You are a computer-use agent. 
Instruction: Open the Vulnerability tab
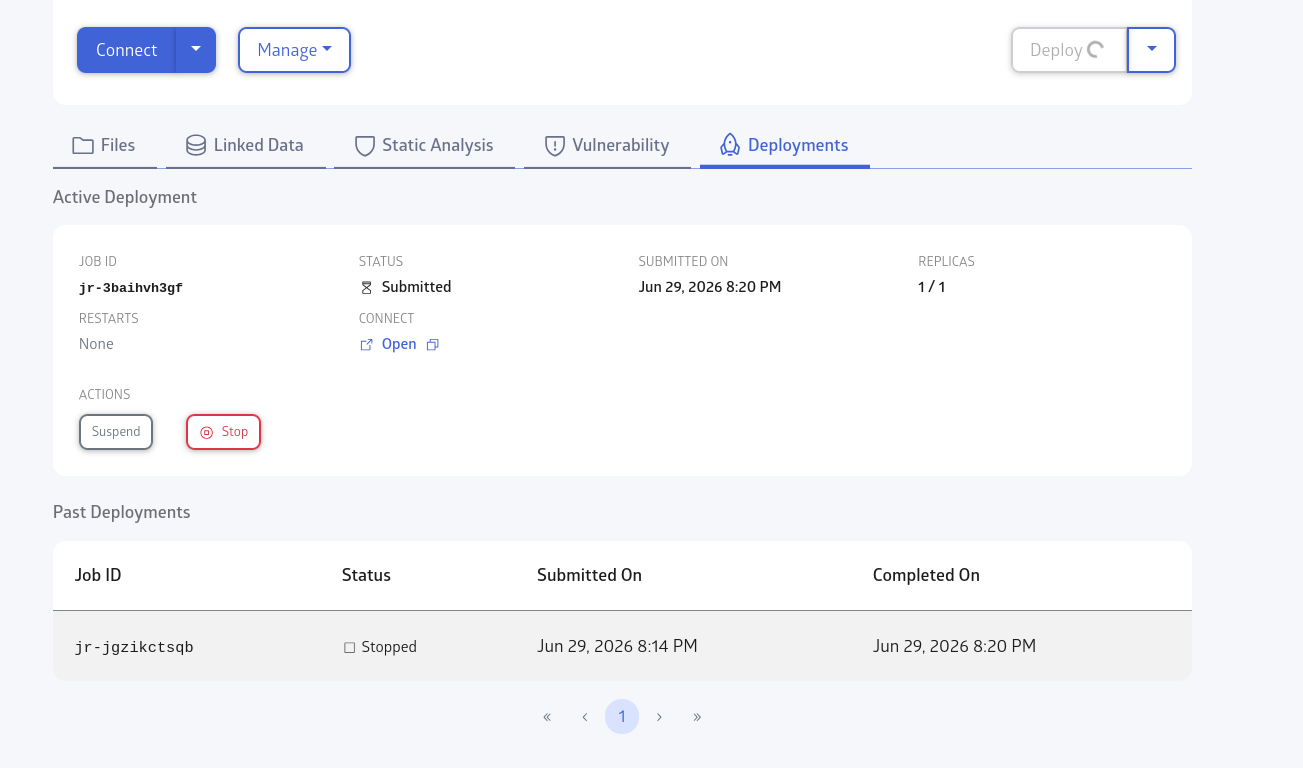607,145
